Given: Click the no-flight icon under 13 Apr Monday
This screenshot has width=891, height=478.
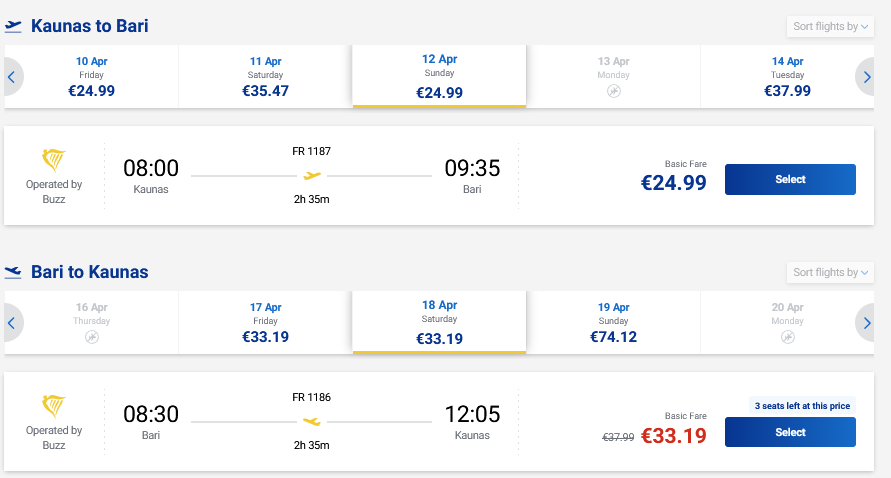Looking at the screenshot, I should click(613, 91).
